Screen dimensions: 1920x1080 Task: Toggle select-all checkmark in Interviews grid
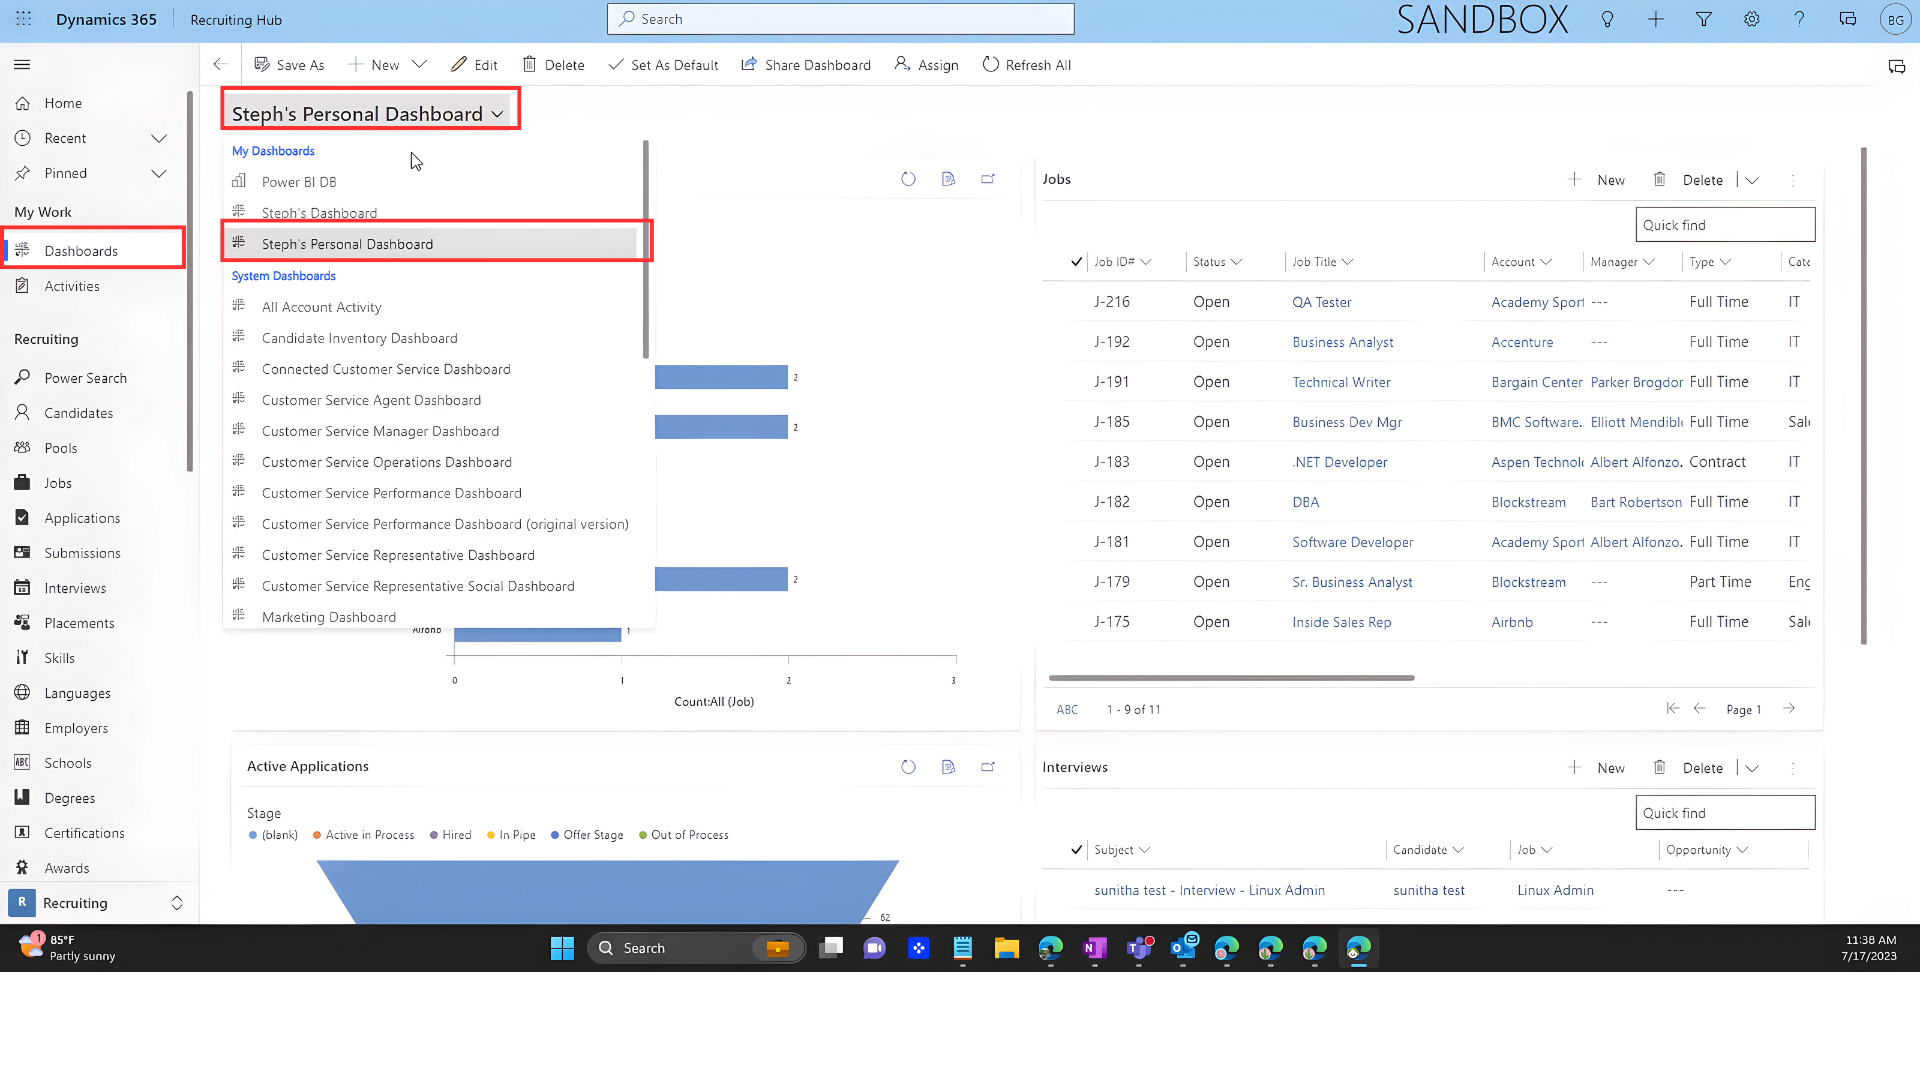pyautogui.click(x=1076, y=850)
